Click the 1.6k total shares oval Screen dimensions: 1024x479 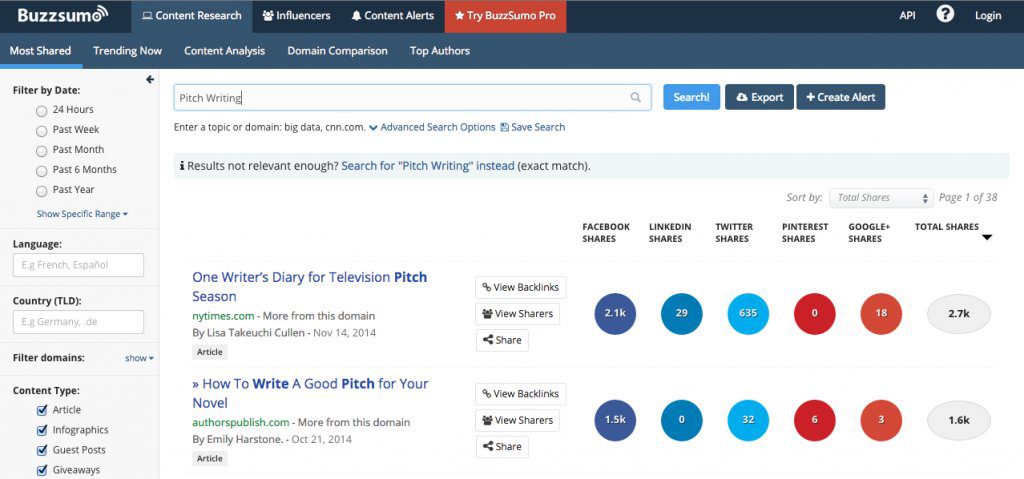959,420
